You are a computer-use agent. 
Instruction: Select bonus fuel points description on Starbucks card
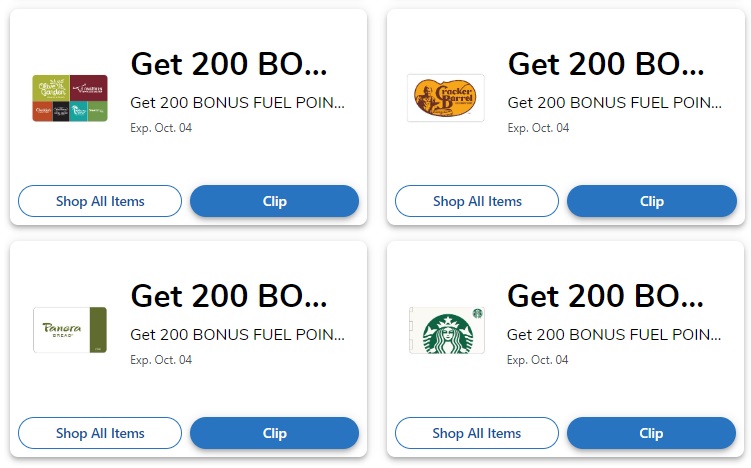614,334
